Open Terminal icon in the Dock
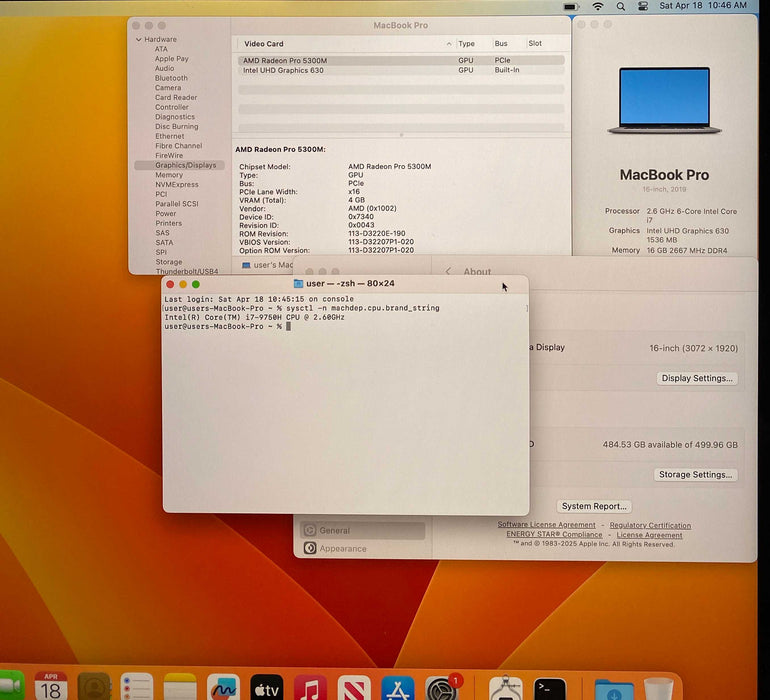The image size is (770, 700). click(550, 687)
